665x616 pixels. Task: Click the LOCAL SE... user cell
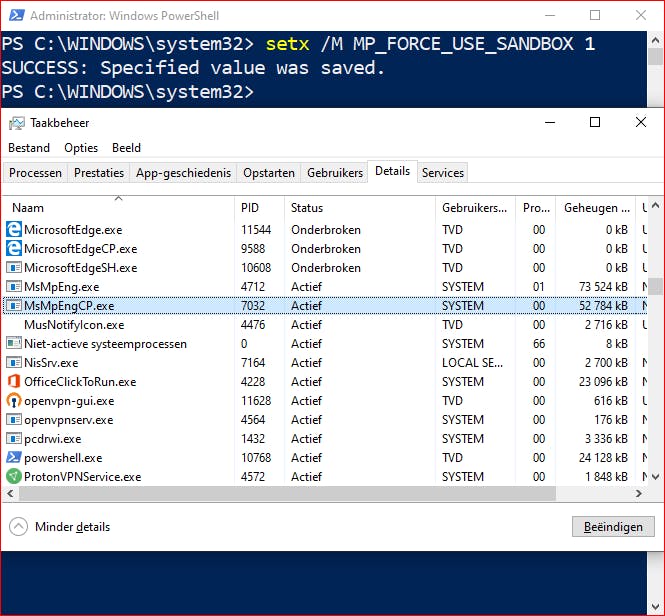click(x=472, y=363)
